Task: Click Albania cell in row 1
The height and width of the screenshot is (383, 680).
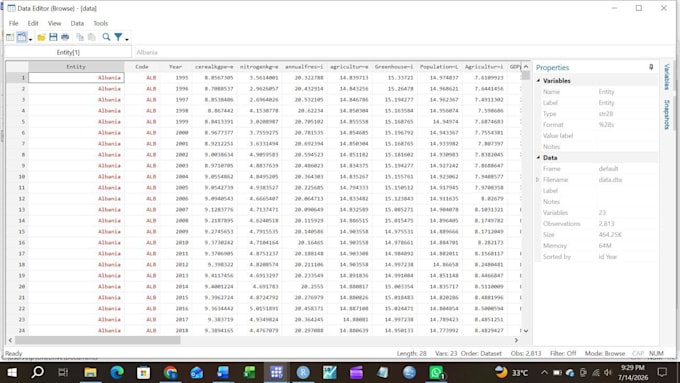Action: [x=76, y=78]
